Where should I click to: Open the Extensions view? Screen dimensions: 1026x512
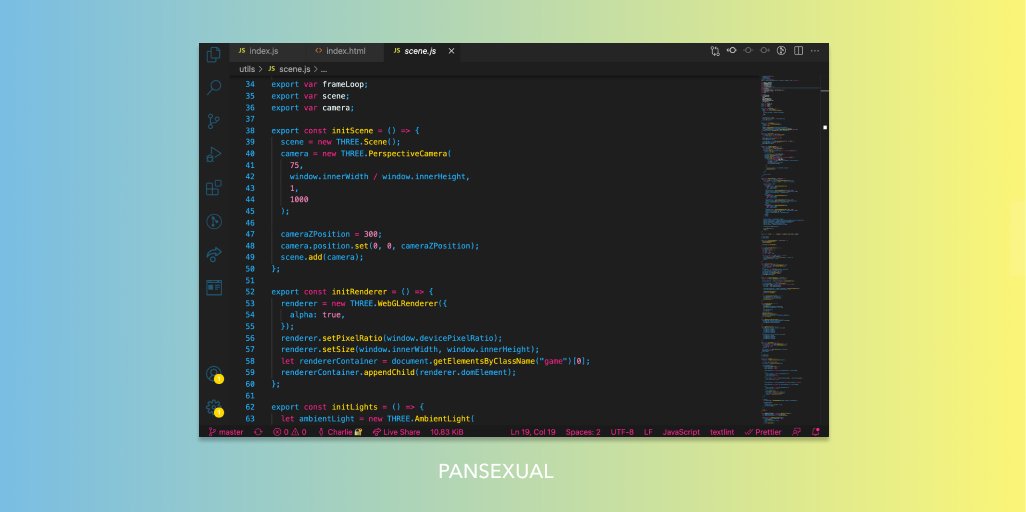213,188
